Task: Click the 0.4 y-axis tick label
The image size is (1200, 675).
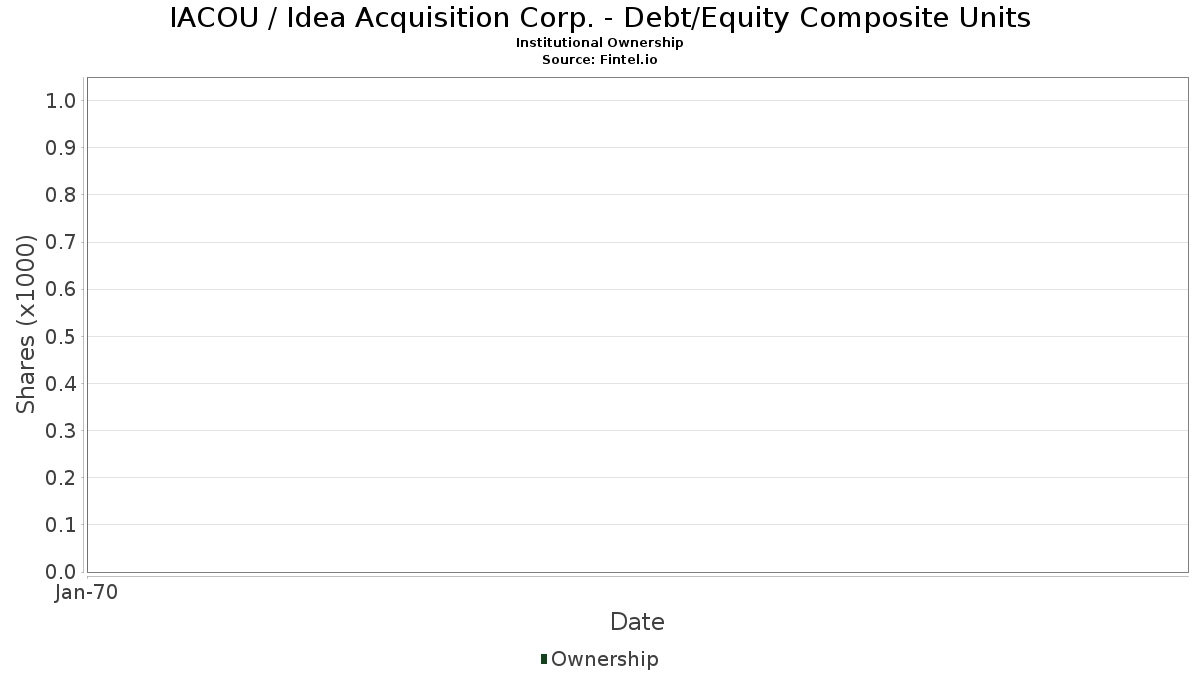Action: click(x=61, y=384)
